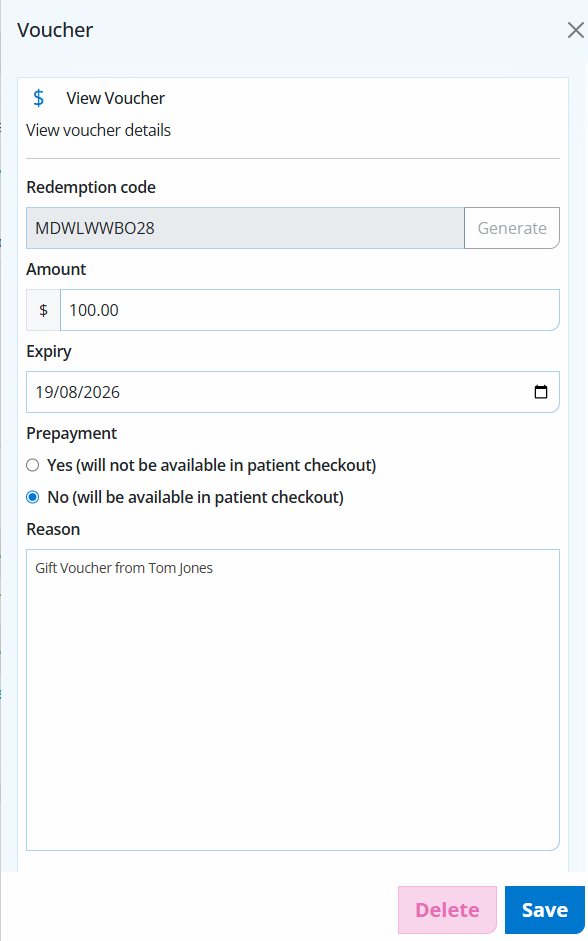Image resolution: width=588 pixels, height=941 pixels.
Task: Close the Voucher panel with the X
Action: (x=575, y=30)
